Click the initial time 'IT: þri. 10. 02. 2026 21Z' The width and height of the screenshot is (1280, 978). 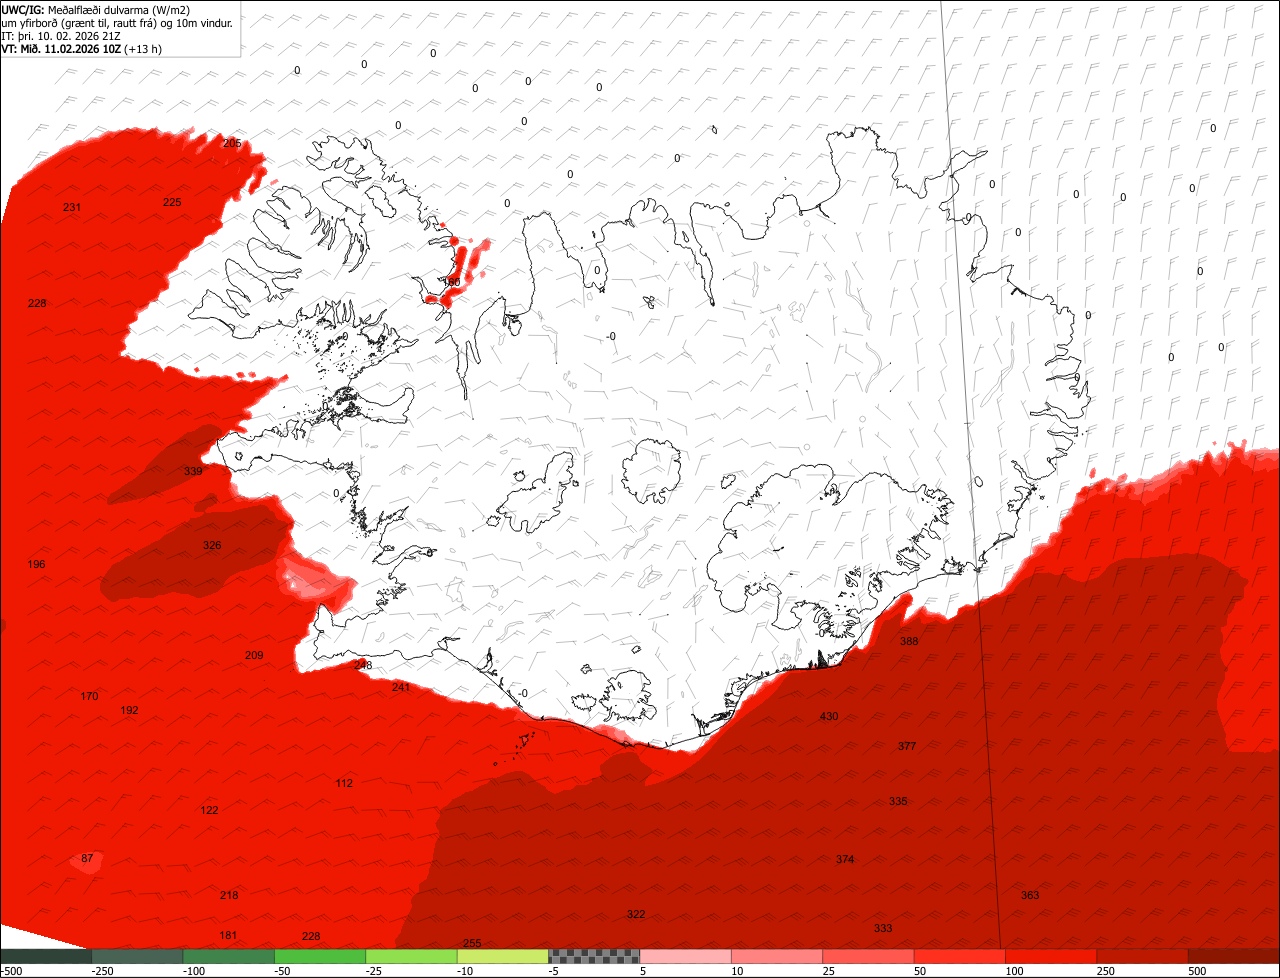click(x=61, y=36)
